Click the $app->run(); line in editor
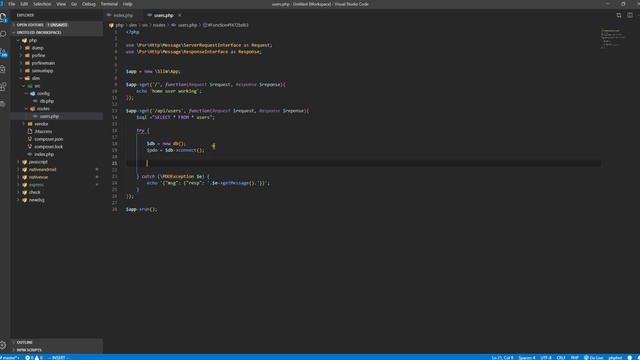The width and height of the screenshot is (640, 360). point(141,209)
